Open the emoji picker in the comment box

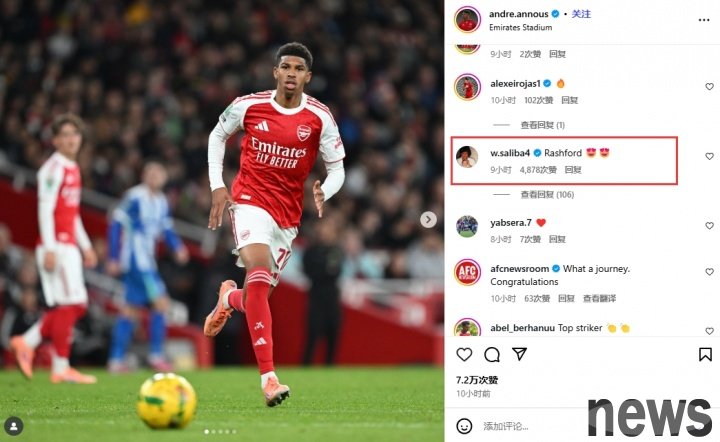(x=464, y=426)
